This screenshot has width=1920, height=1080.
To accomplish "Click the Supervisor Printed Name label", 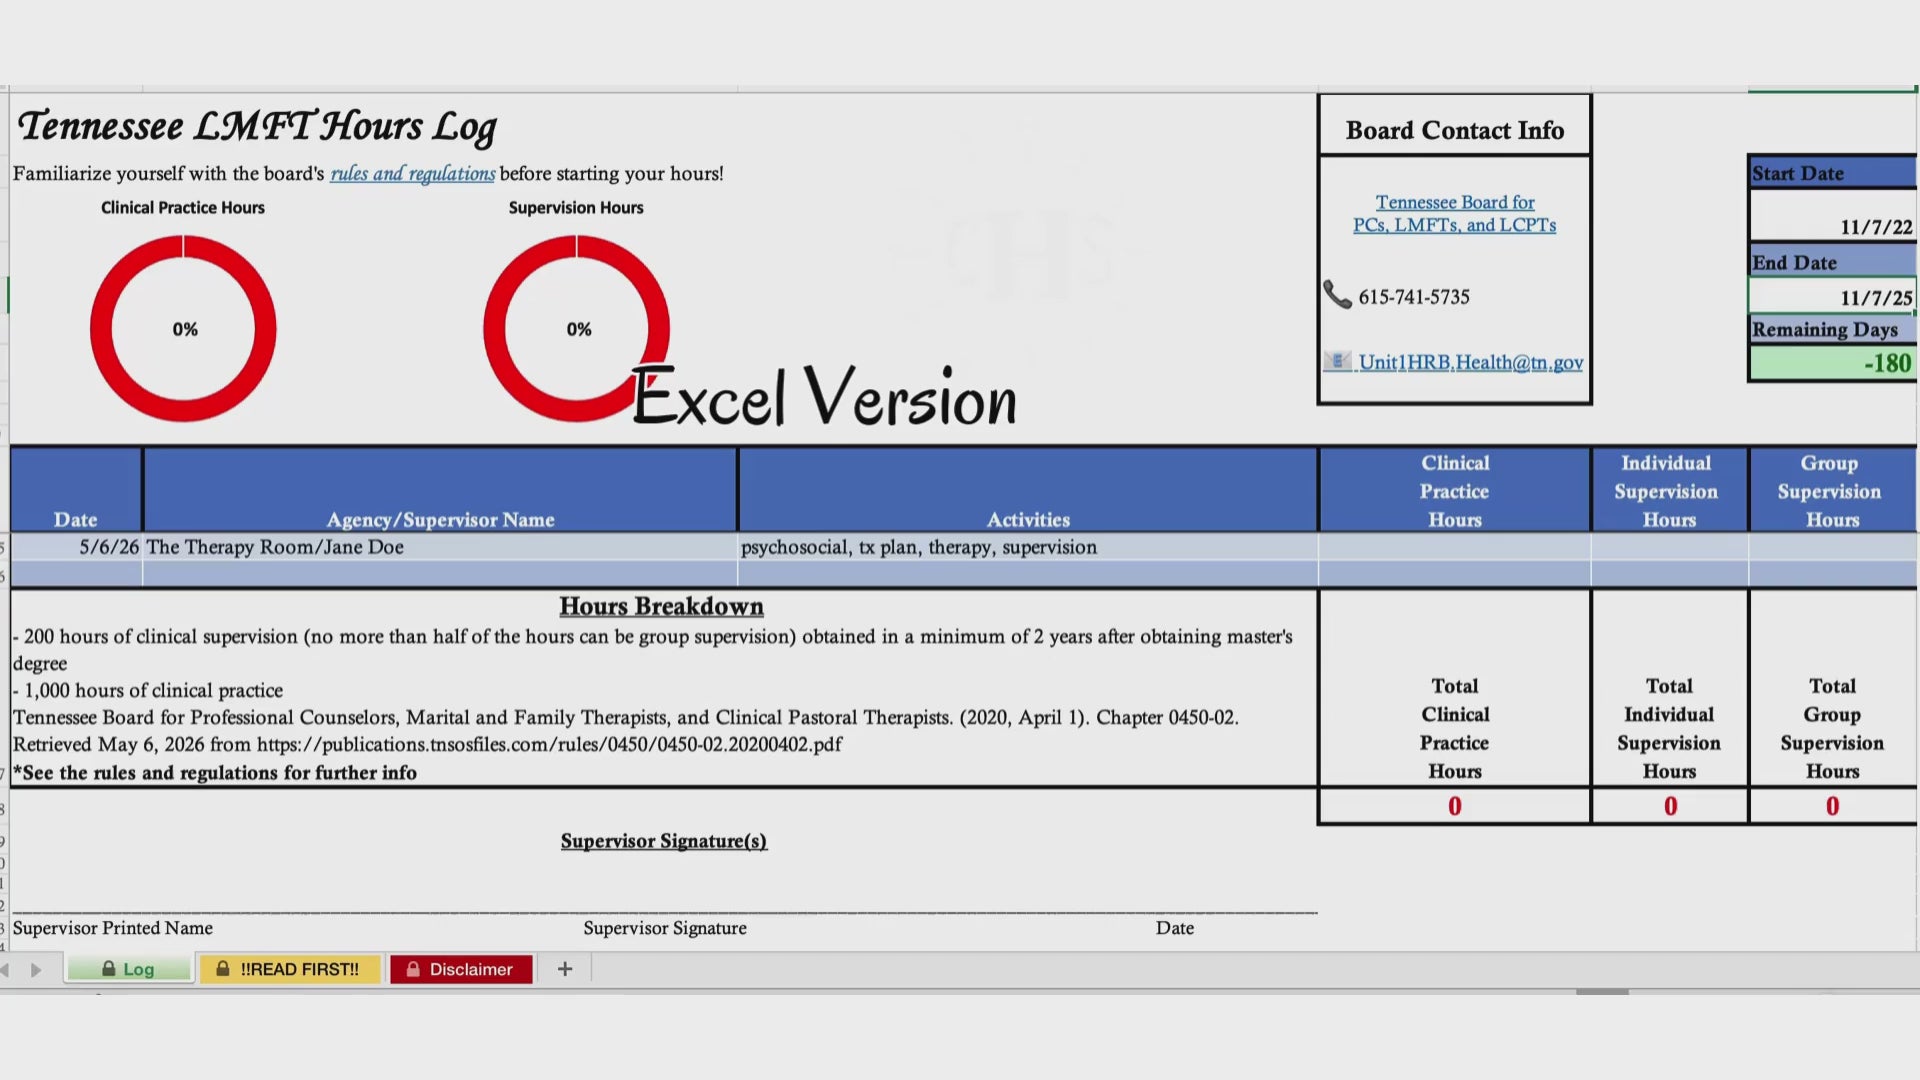I will (x=113, y=928).
